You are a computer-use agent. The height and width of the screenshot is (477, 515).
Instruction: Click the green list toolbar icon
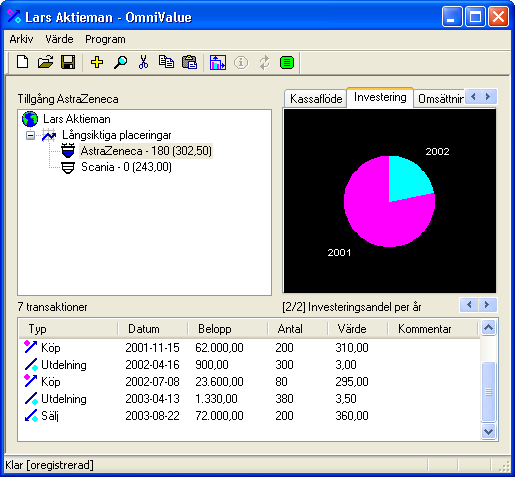click(287, 62)
